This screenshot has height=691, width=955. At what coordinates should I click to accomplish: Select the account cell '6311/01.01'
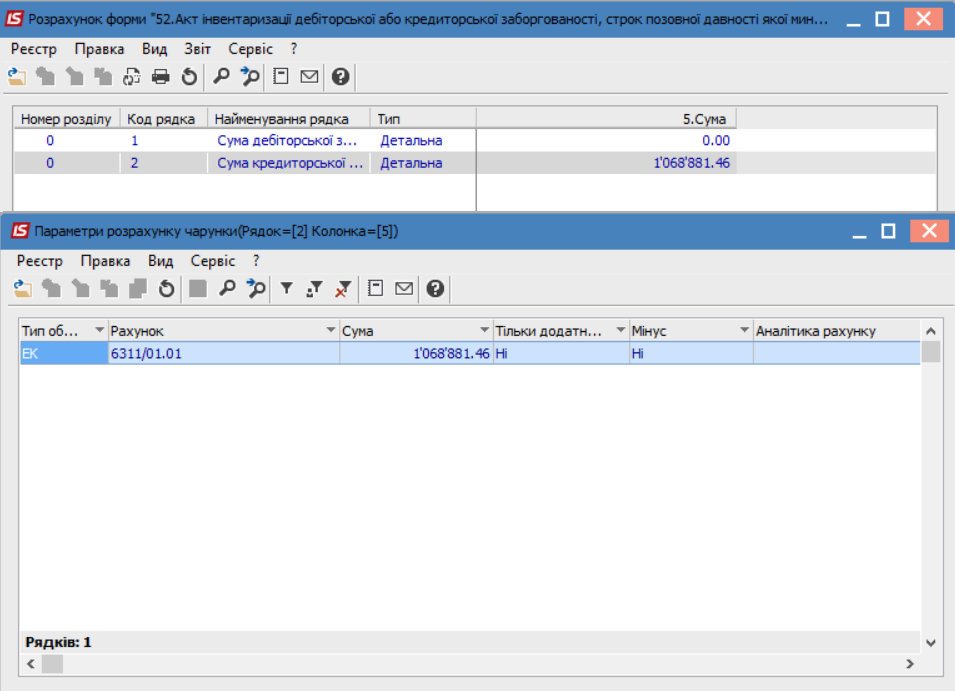(x=224, y=353)
